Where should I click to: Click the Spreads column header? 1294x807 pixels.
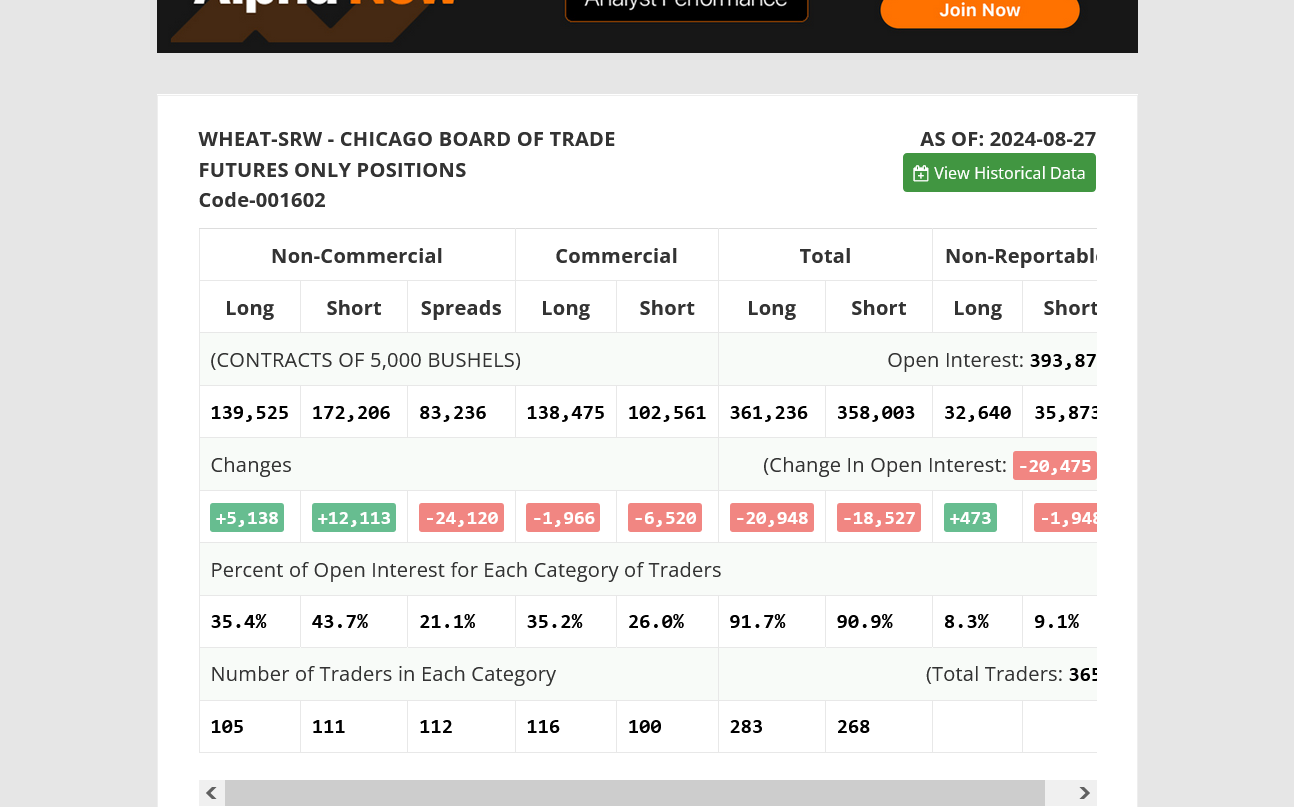coord(461,308)
